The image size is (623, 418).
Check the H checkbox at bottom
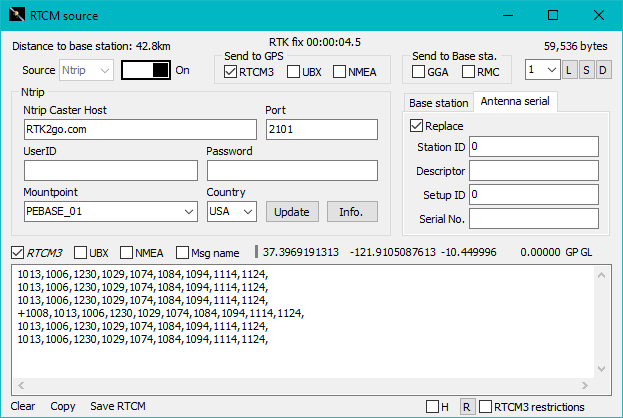click(x=432, y=406)
